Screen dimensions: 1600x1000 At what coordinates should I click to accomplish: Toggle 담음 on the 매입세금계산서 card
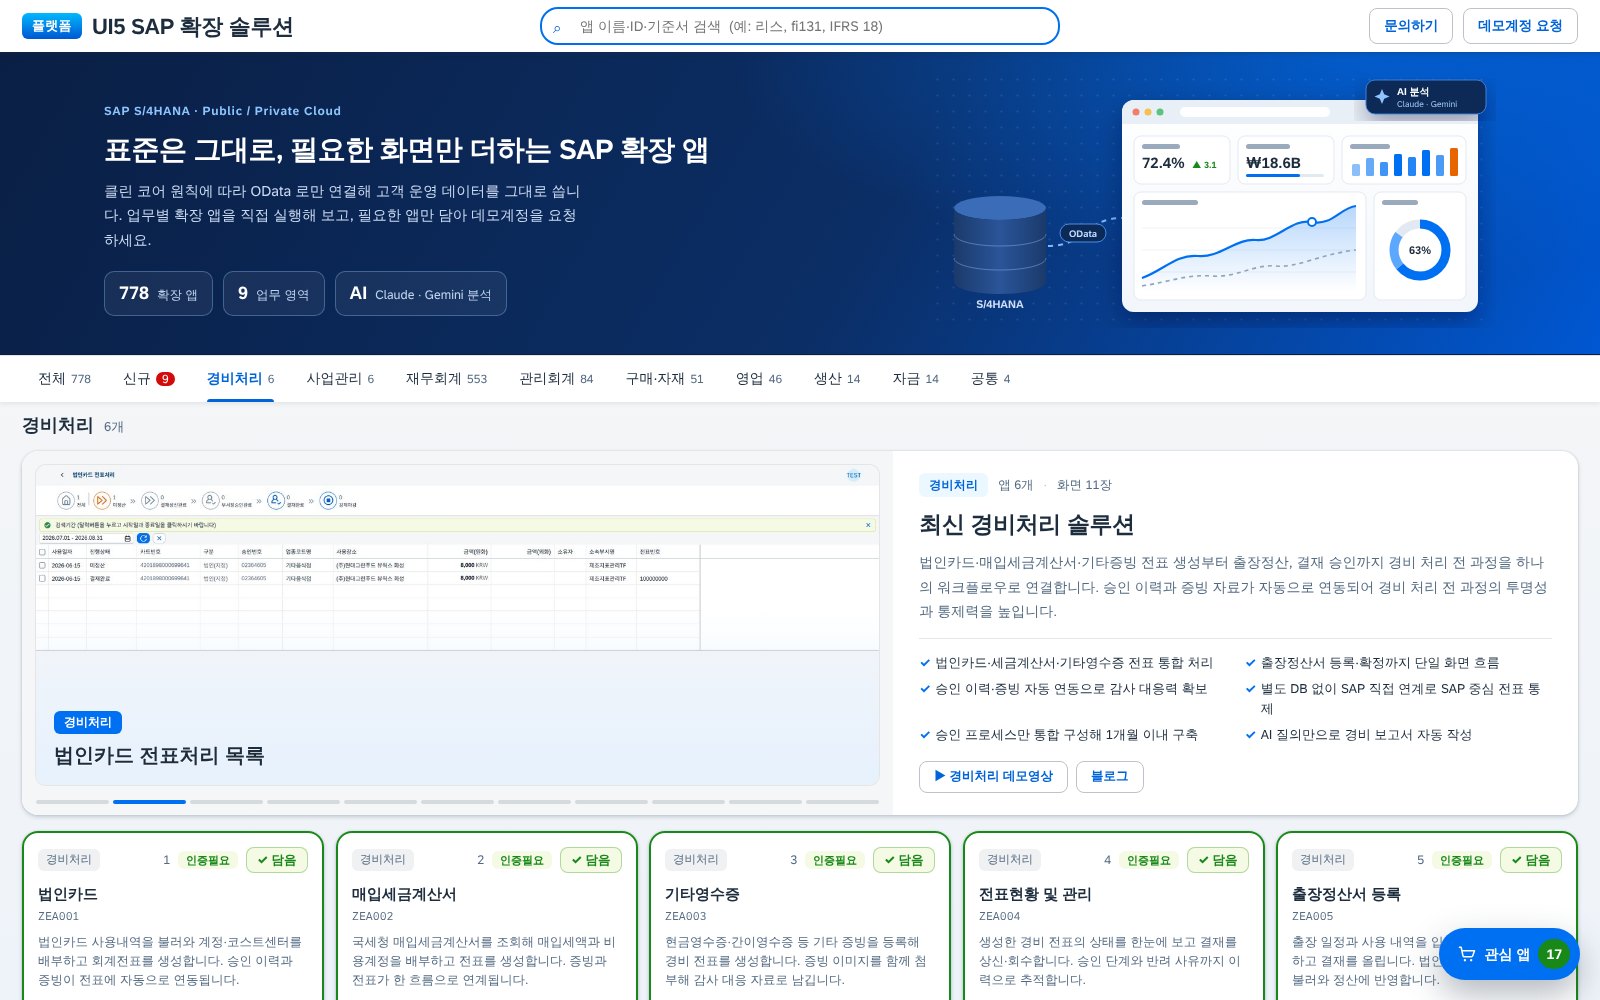[591, 860]
